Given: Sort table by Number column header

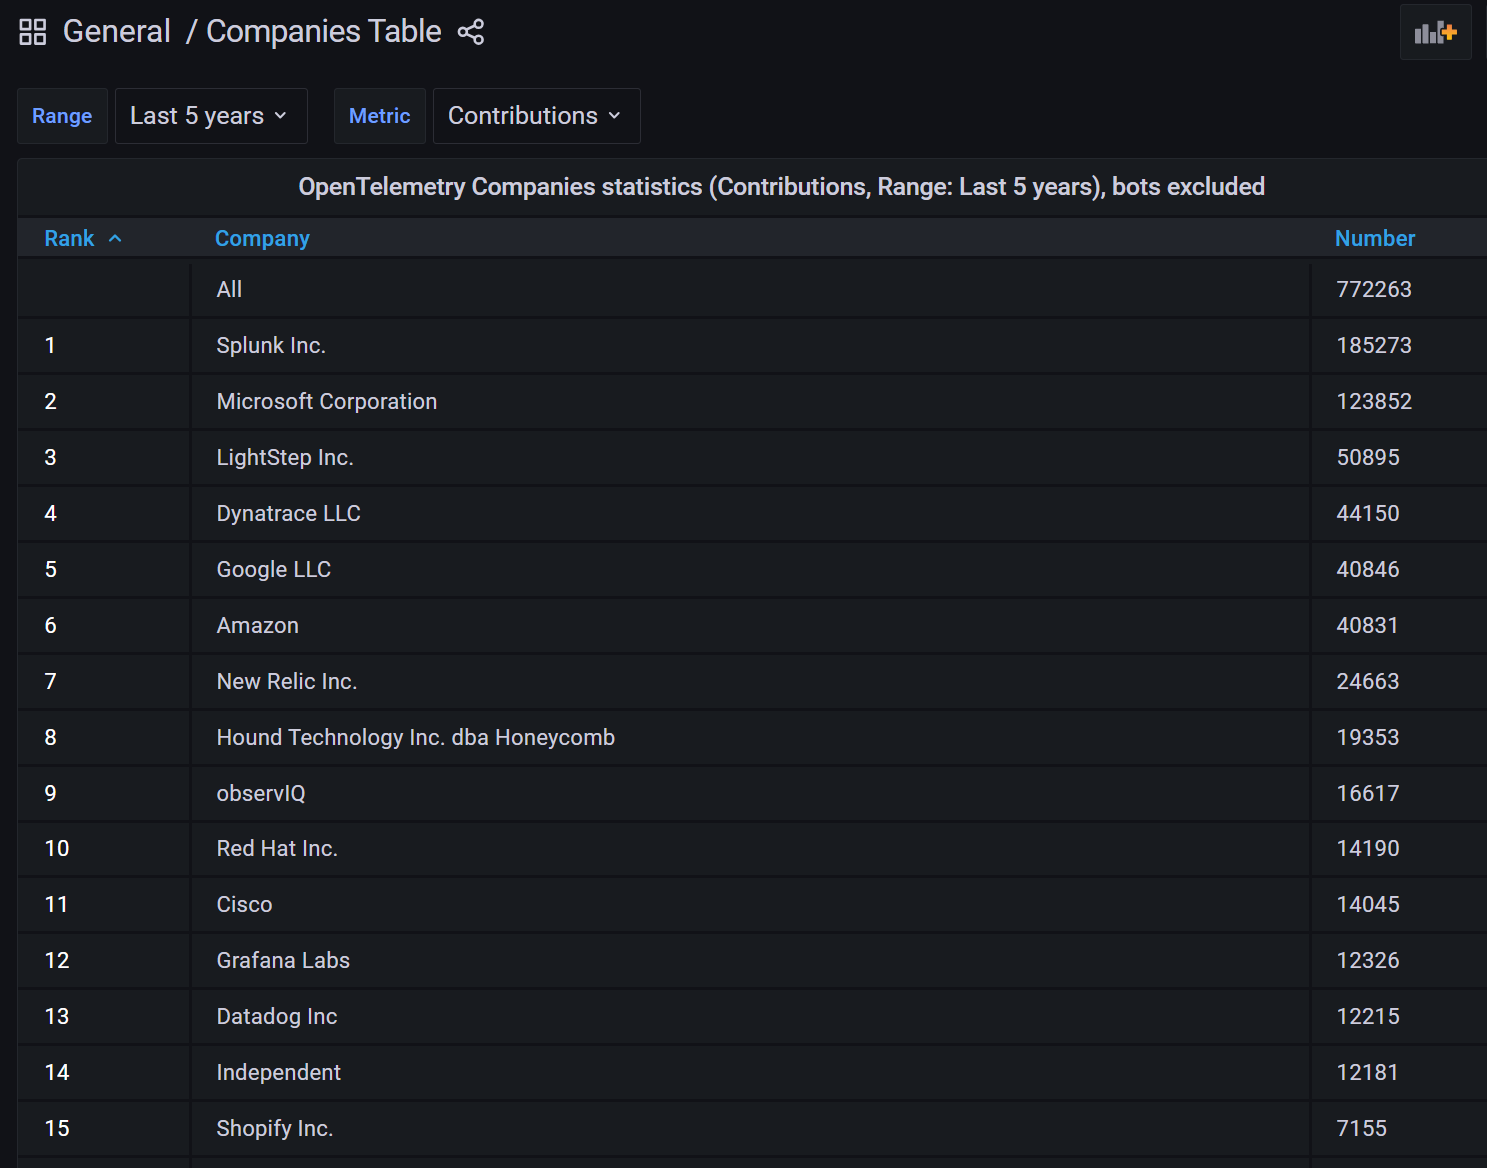Looking at the screenshot, I should (x=1375, y=239).
